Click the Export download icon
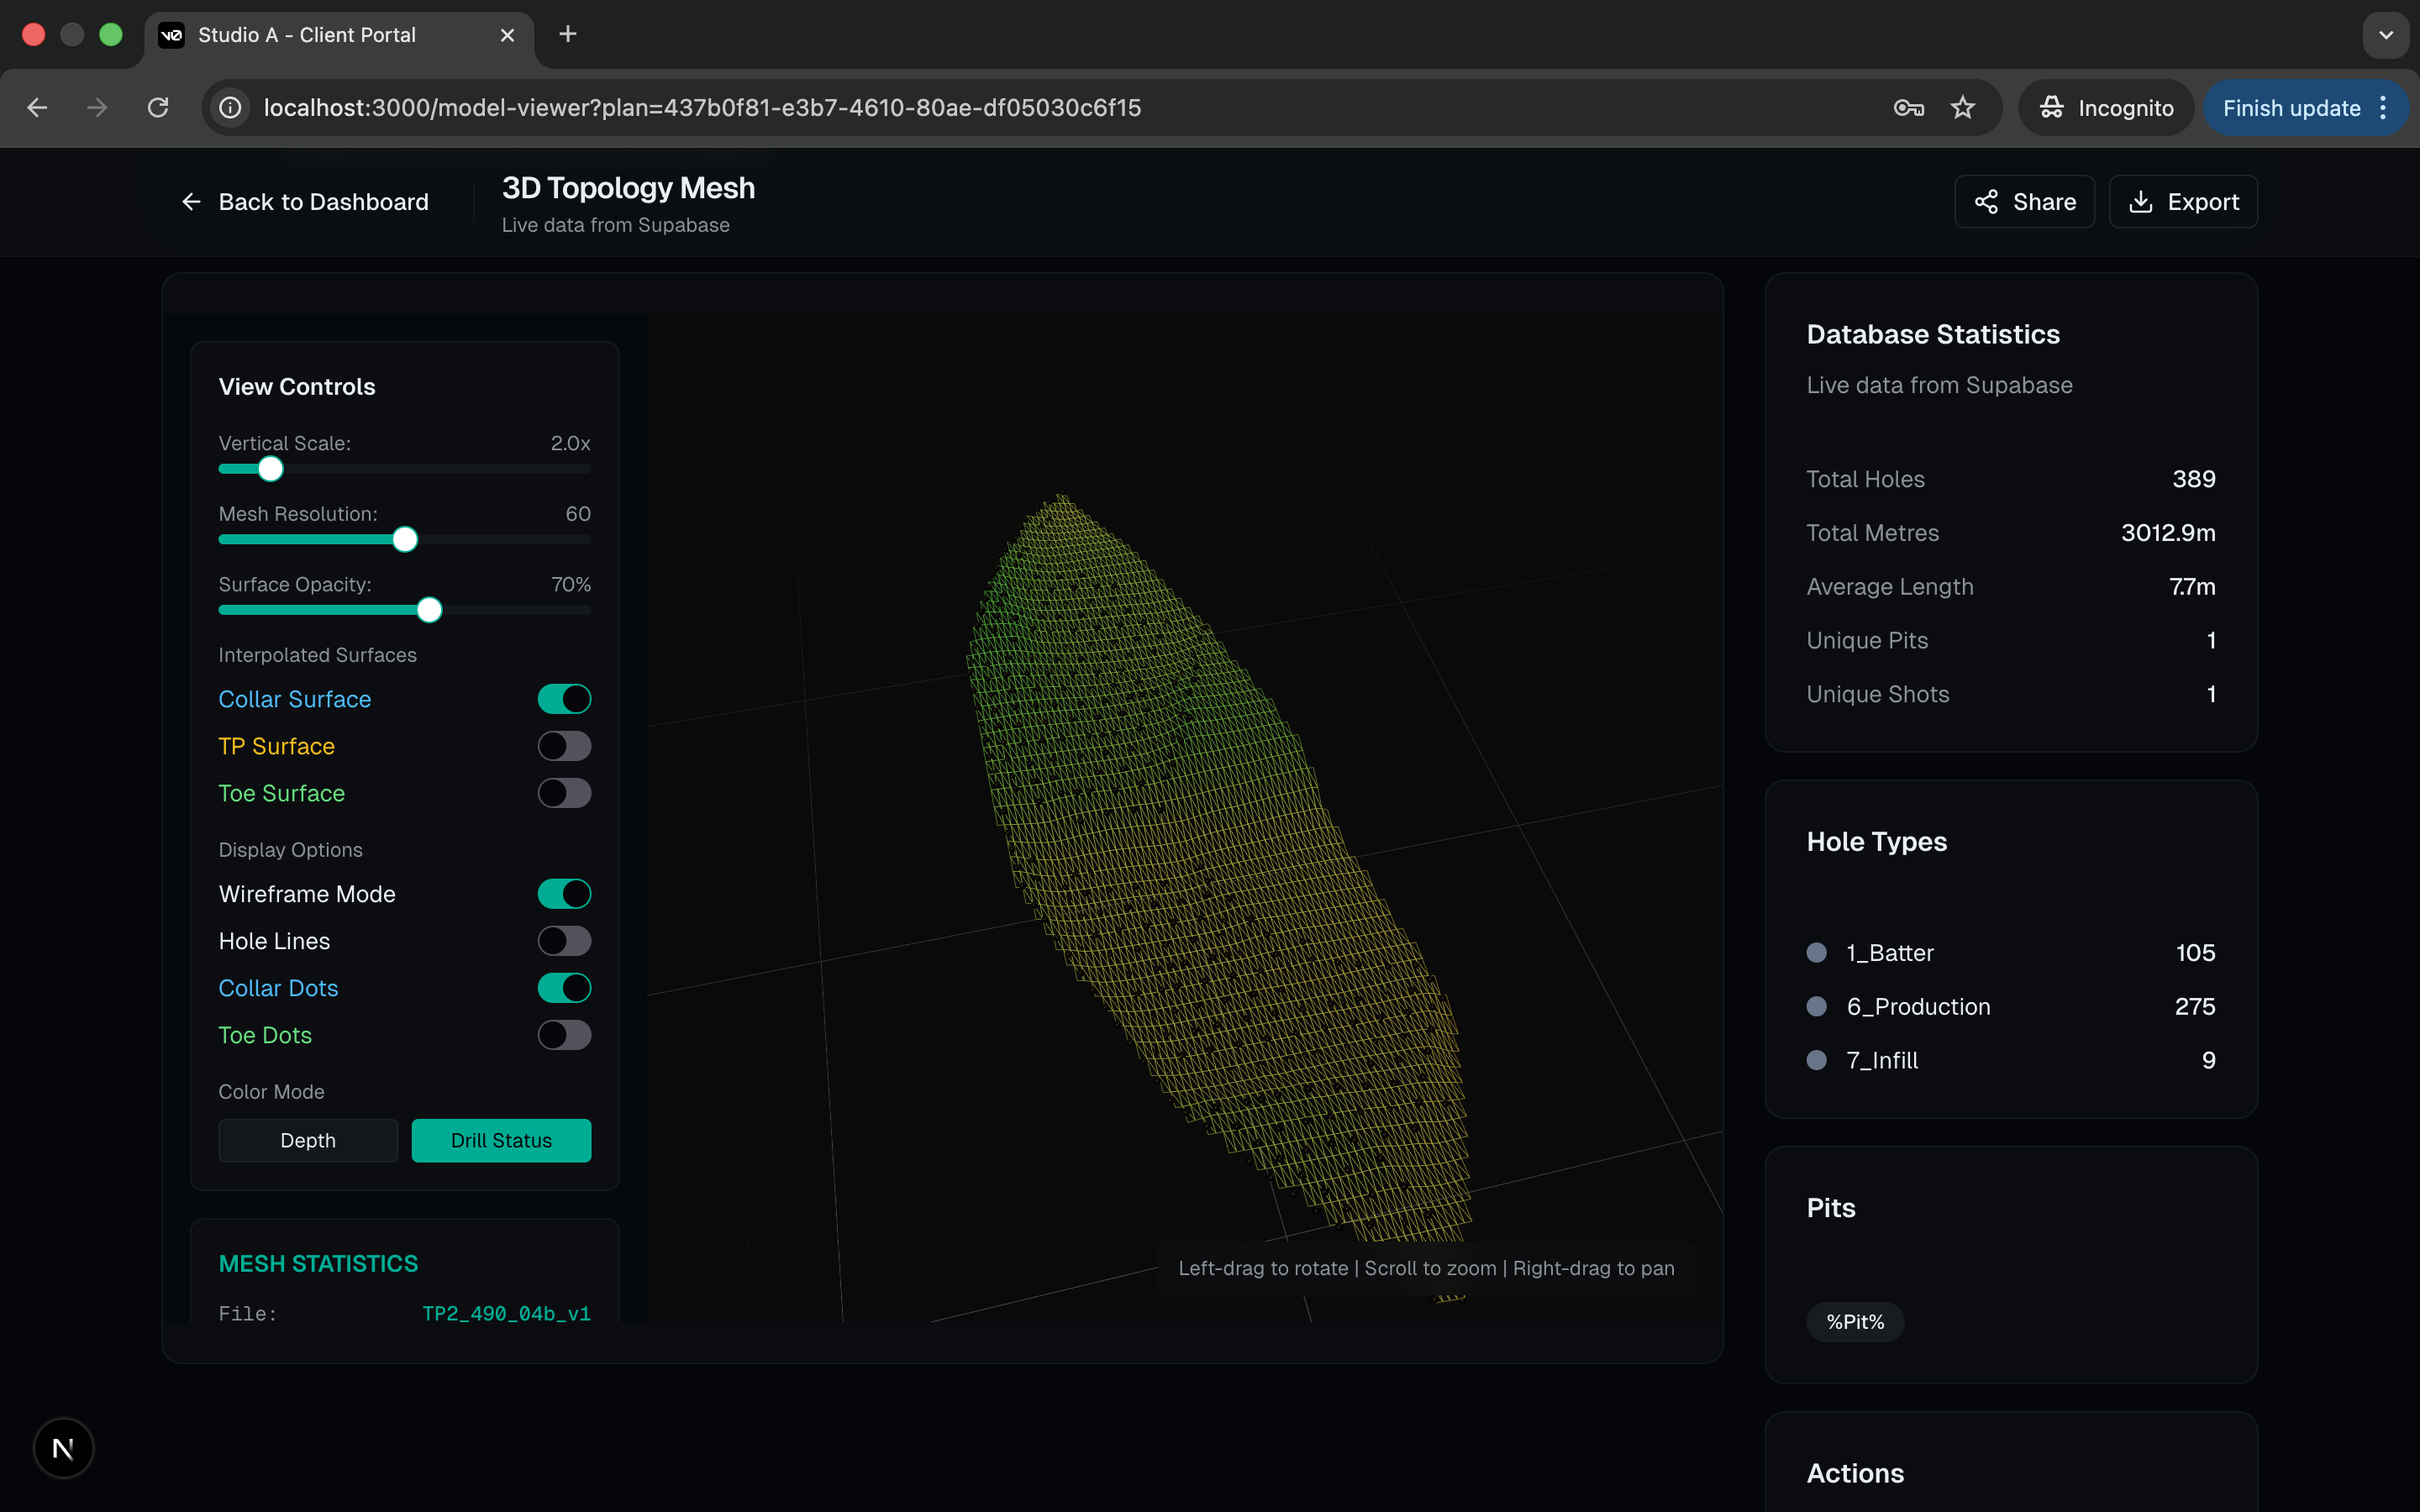Image resolution: width=2420 pixels, height=1512 pixels. pos(2141,202)
